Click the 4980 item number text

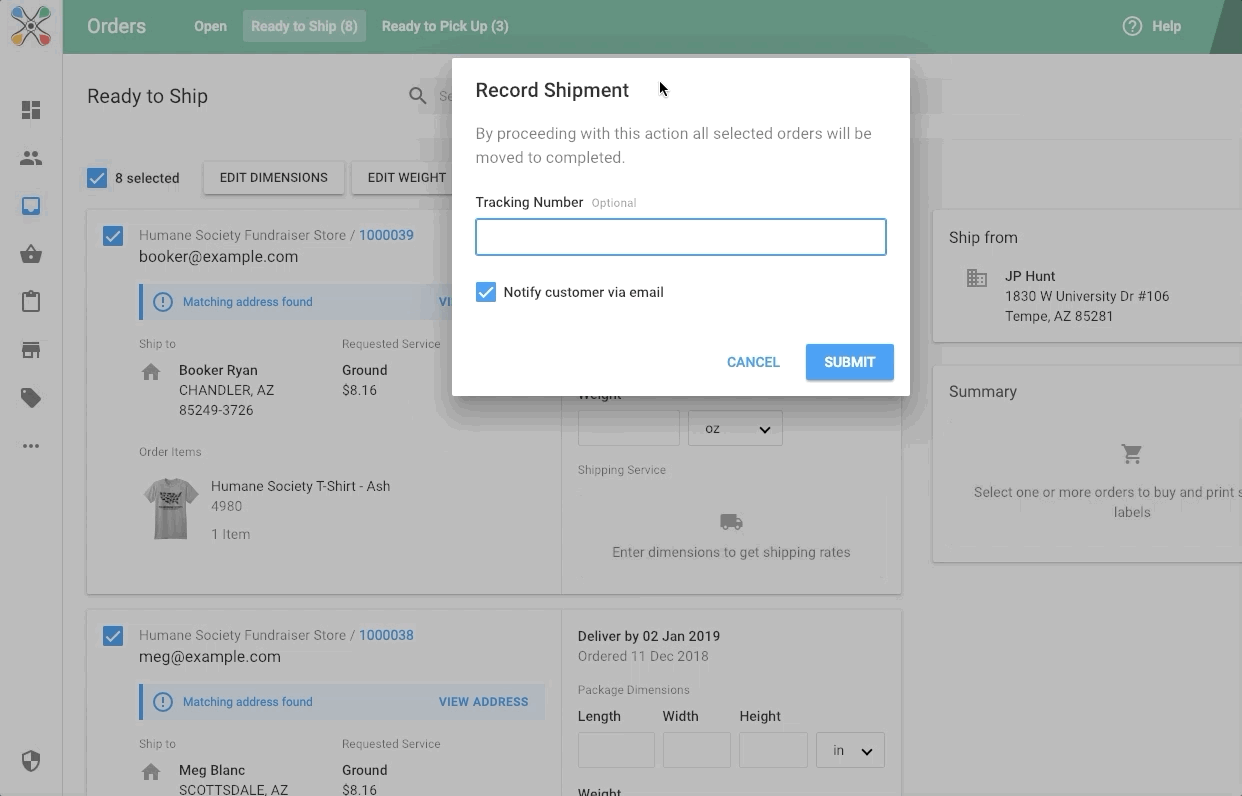coord(227,506)
